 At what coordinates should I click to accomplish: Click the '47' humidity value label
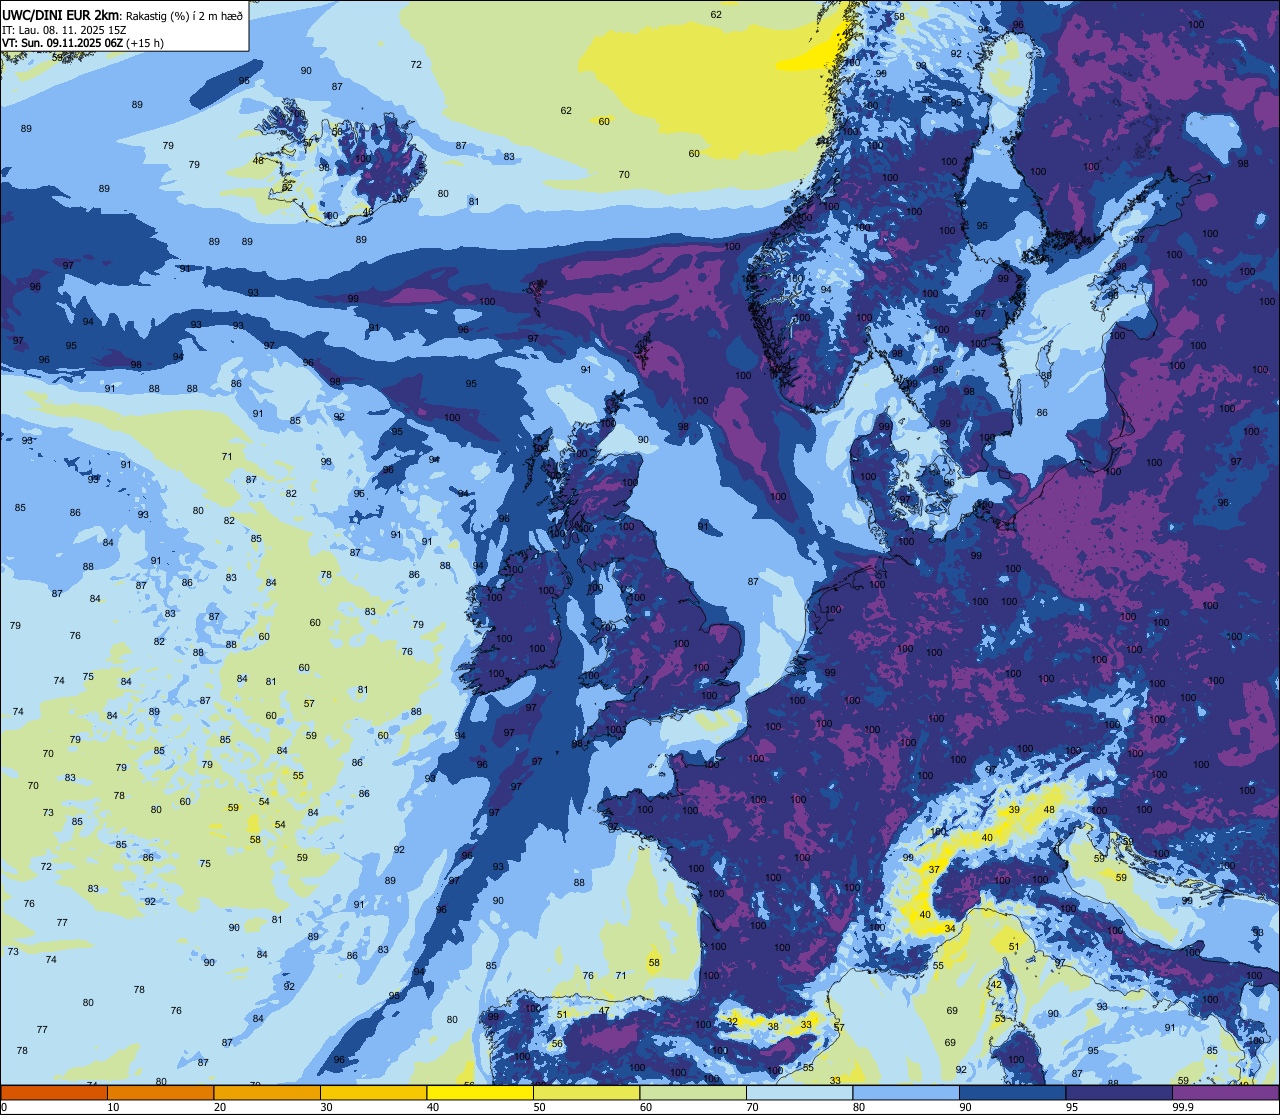(x=604, y=1011)
